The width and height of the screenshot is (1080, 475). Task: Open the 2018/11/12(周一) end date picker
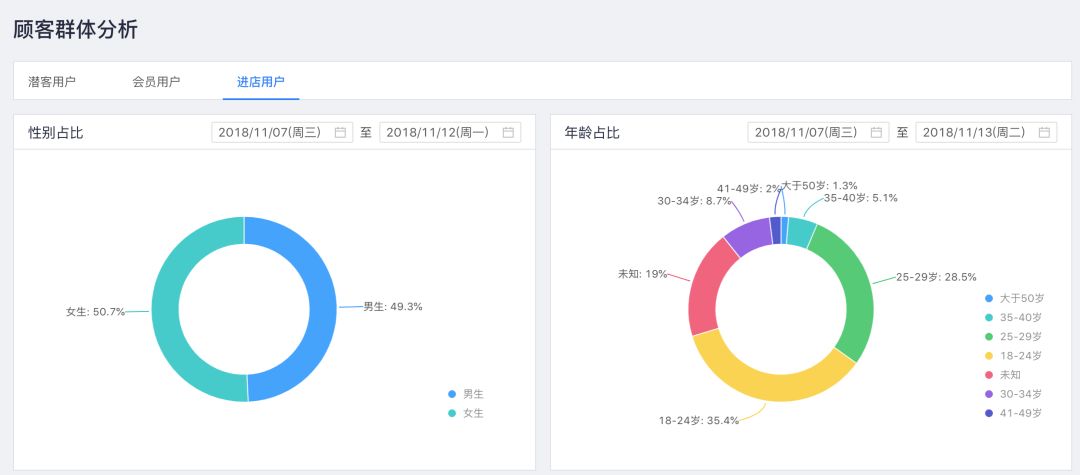pyautogui.click(x=438, y=132)
